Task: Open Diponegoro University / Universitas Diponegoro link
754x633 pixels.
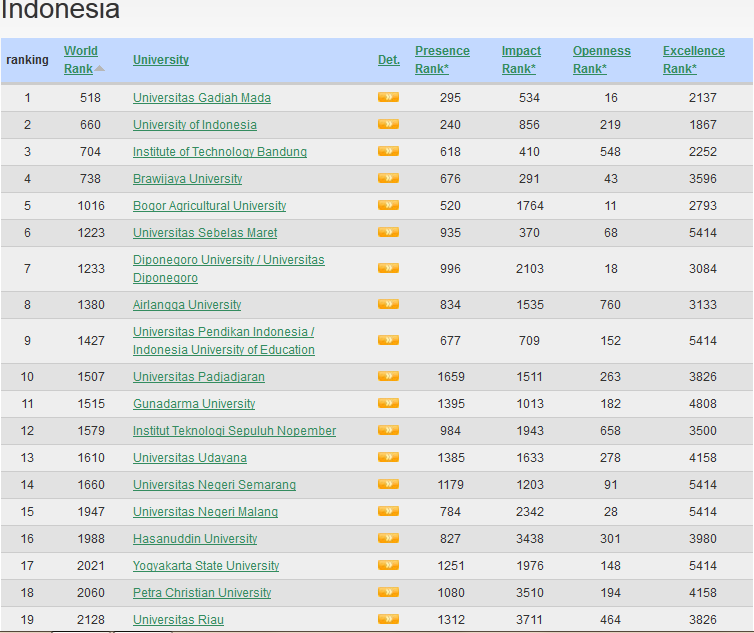Action: [x=228, y=268]
